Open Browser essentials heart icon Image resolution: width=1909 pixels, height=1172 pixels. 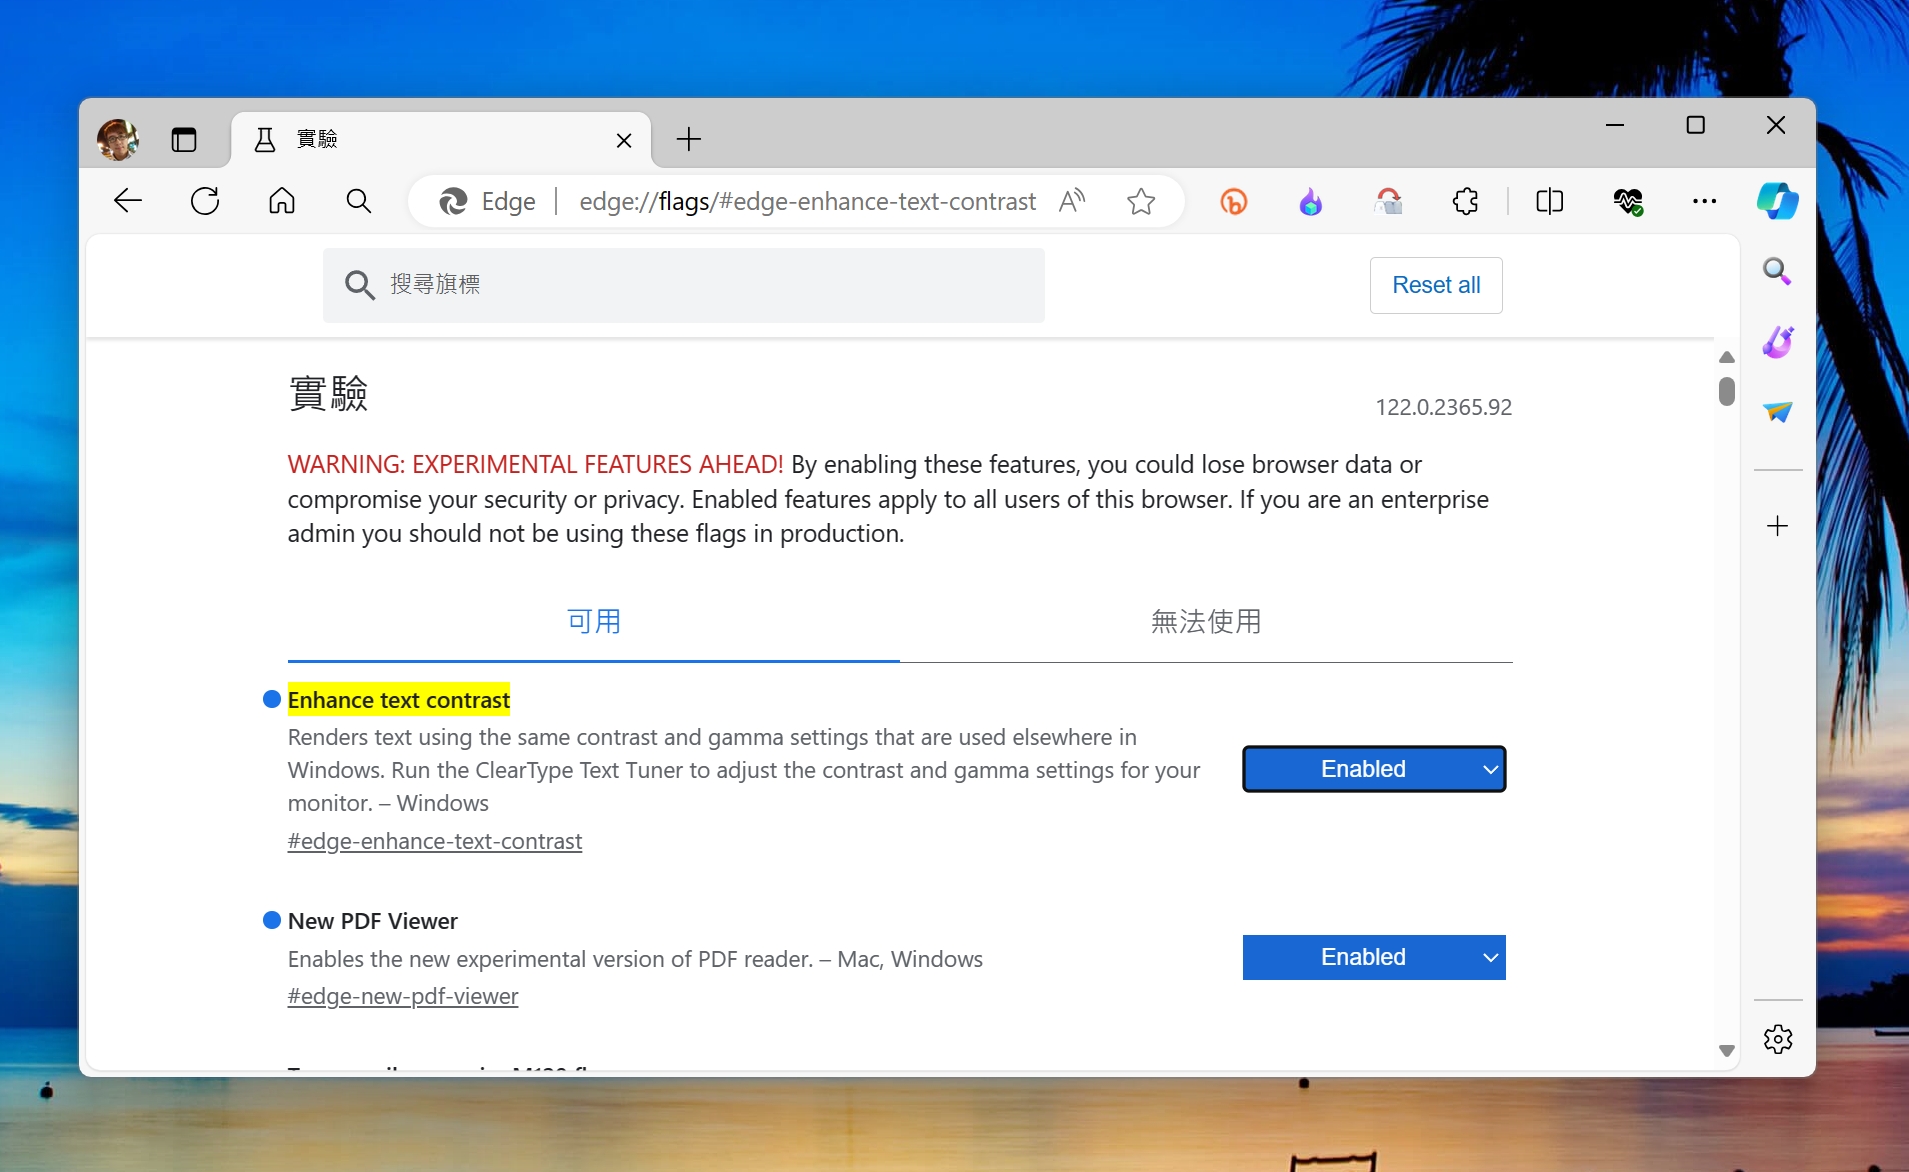[1628, 202]
